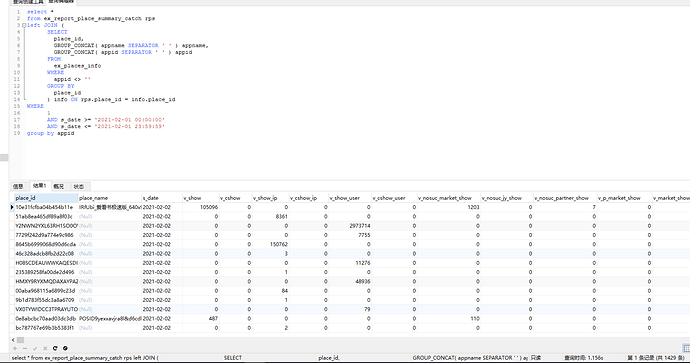Click the v_cshow column header
The height and width of the screenshot is (363, 690).
coord(235,198)
